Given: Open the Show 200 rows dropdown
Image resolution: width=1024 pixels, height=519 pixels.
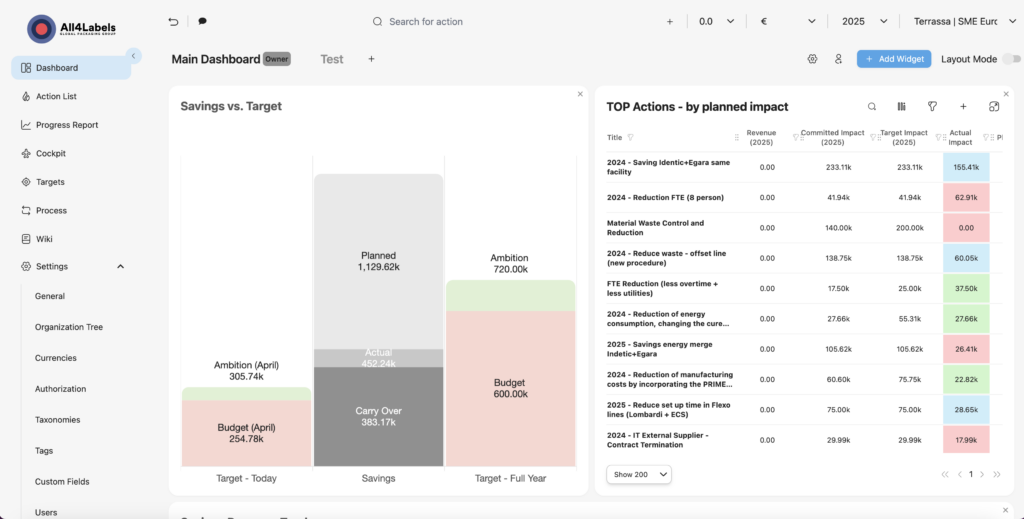Looking at the screenshot, I should pos(638,474).
